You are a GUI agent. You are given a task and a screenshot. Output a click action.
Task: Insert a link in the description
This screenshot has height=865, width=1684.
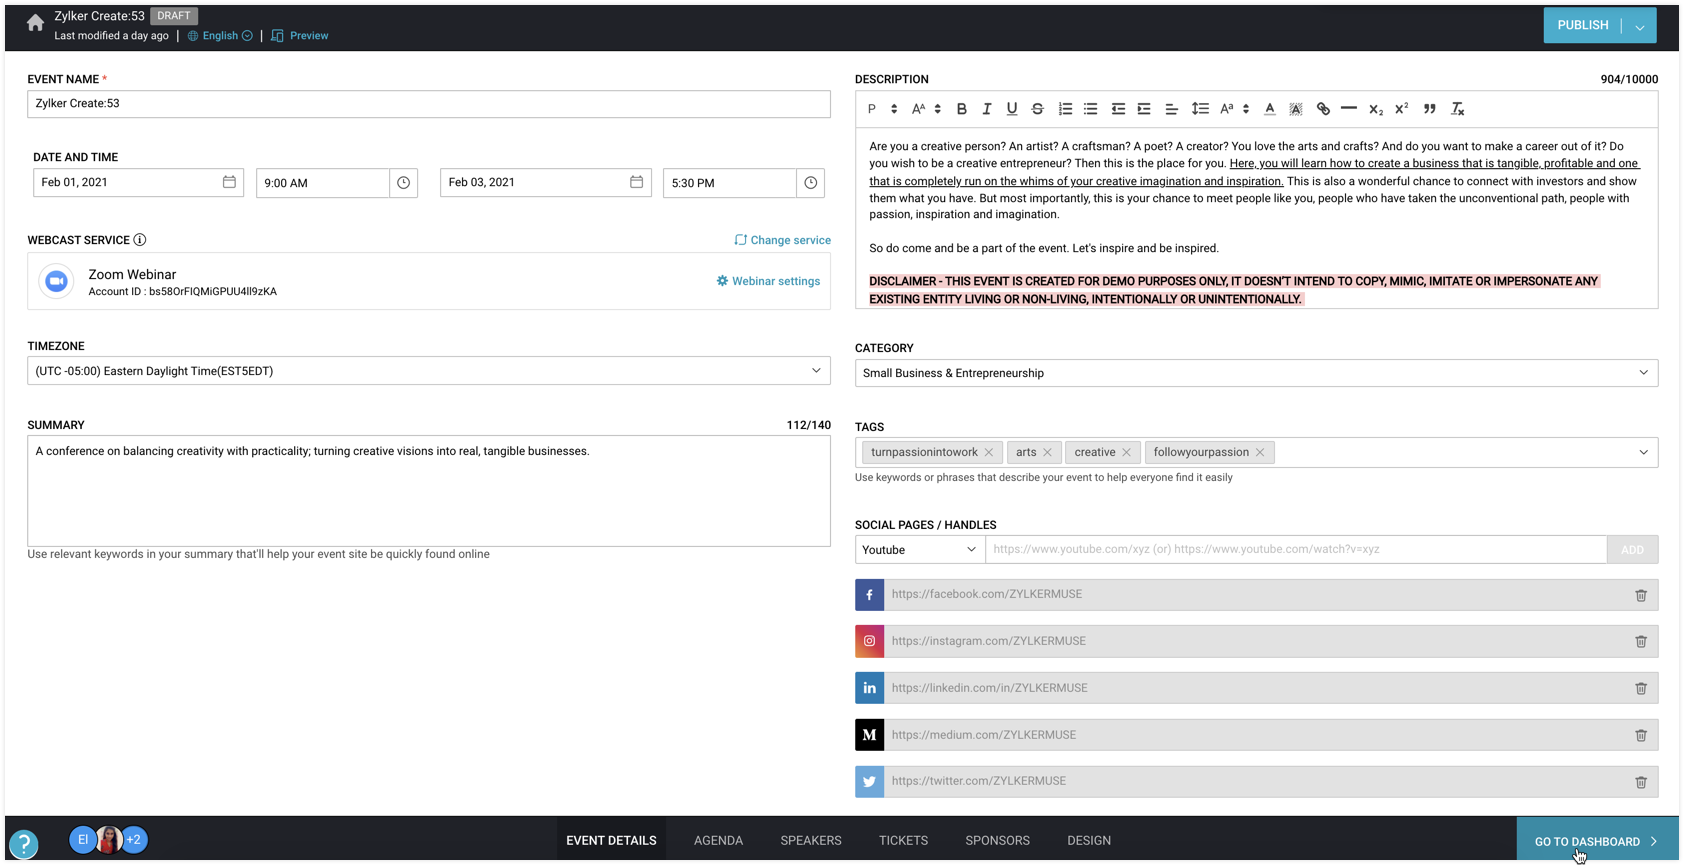[x=1322, y=109]
